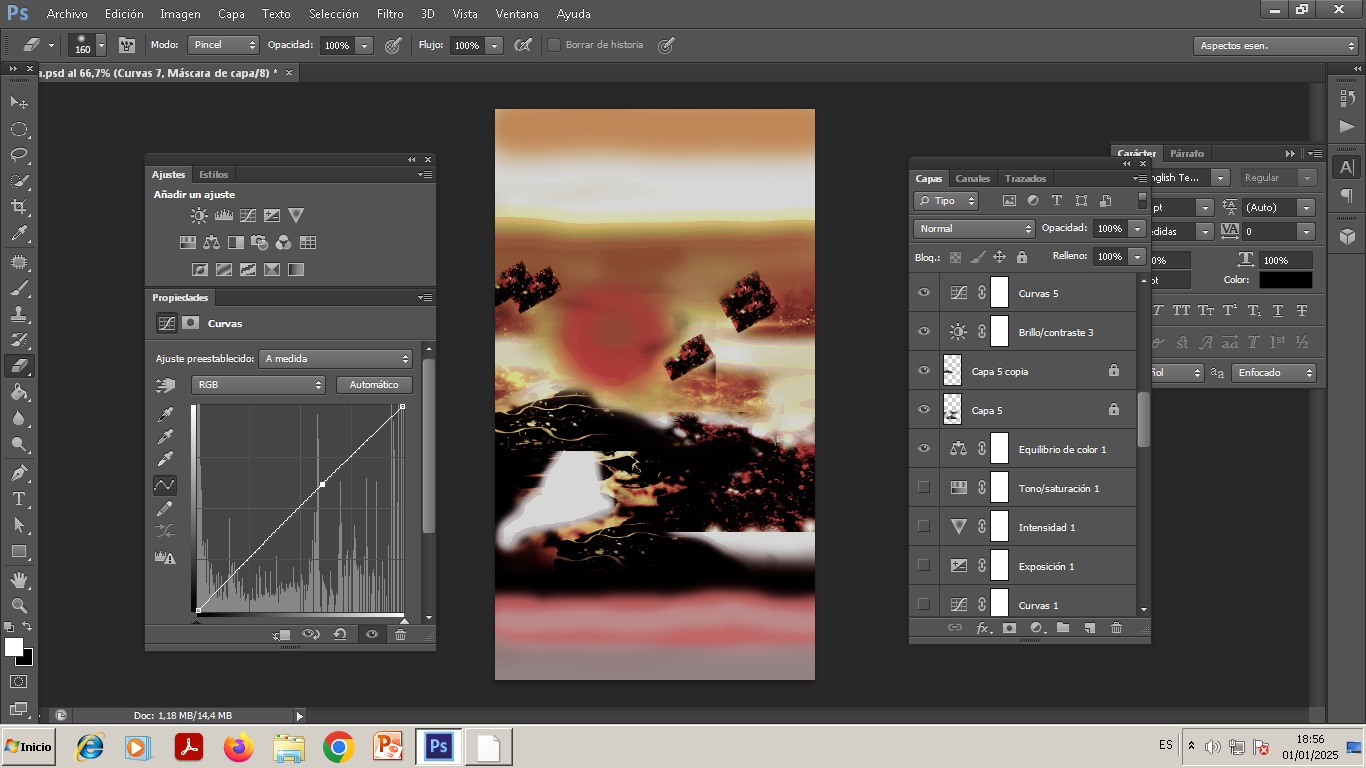1366x768 pixels.
Task: Open the blend mode dropdown showing Normal
Action: click(974, 229)
